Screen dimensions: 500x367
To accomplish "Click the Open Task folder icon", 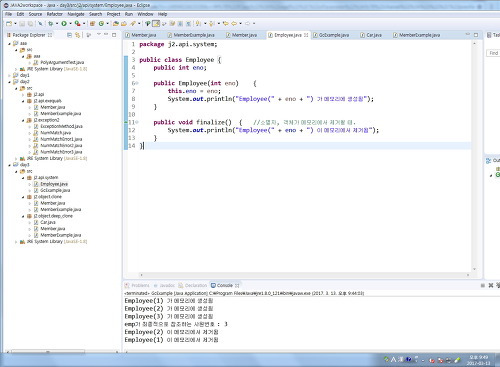I will (x=124, y=24).
